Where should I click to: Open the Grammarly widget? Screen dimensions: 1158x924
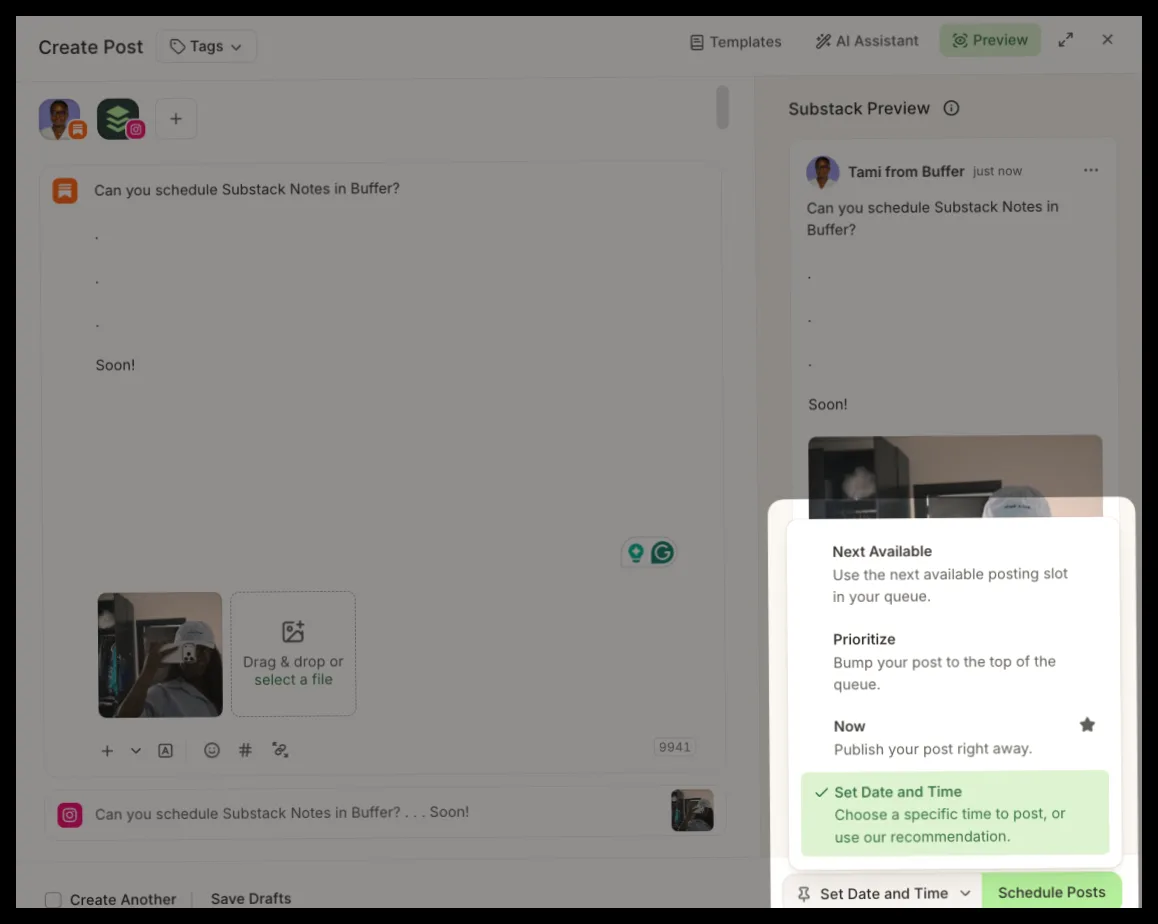(x=662, y=552)
